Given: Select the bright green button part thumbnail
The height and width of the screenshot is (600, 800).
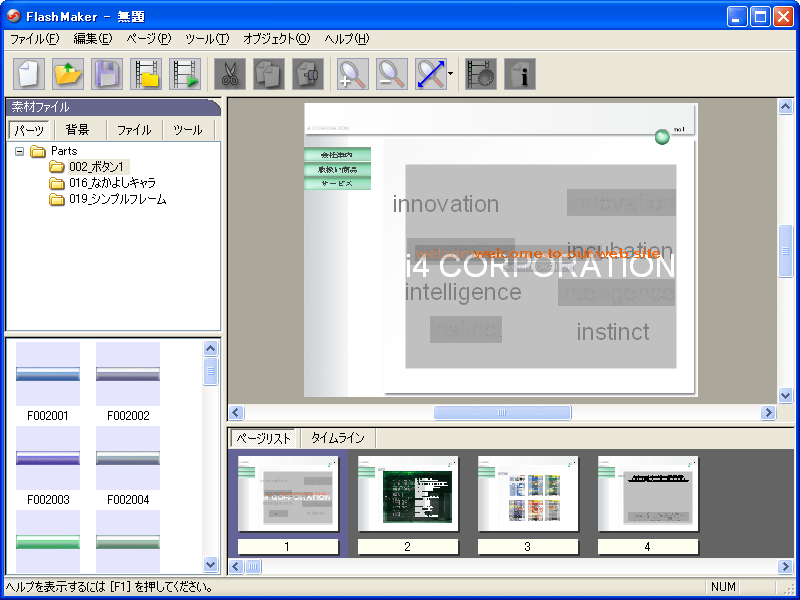Looking at the screenshot, I should 48,541.
